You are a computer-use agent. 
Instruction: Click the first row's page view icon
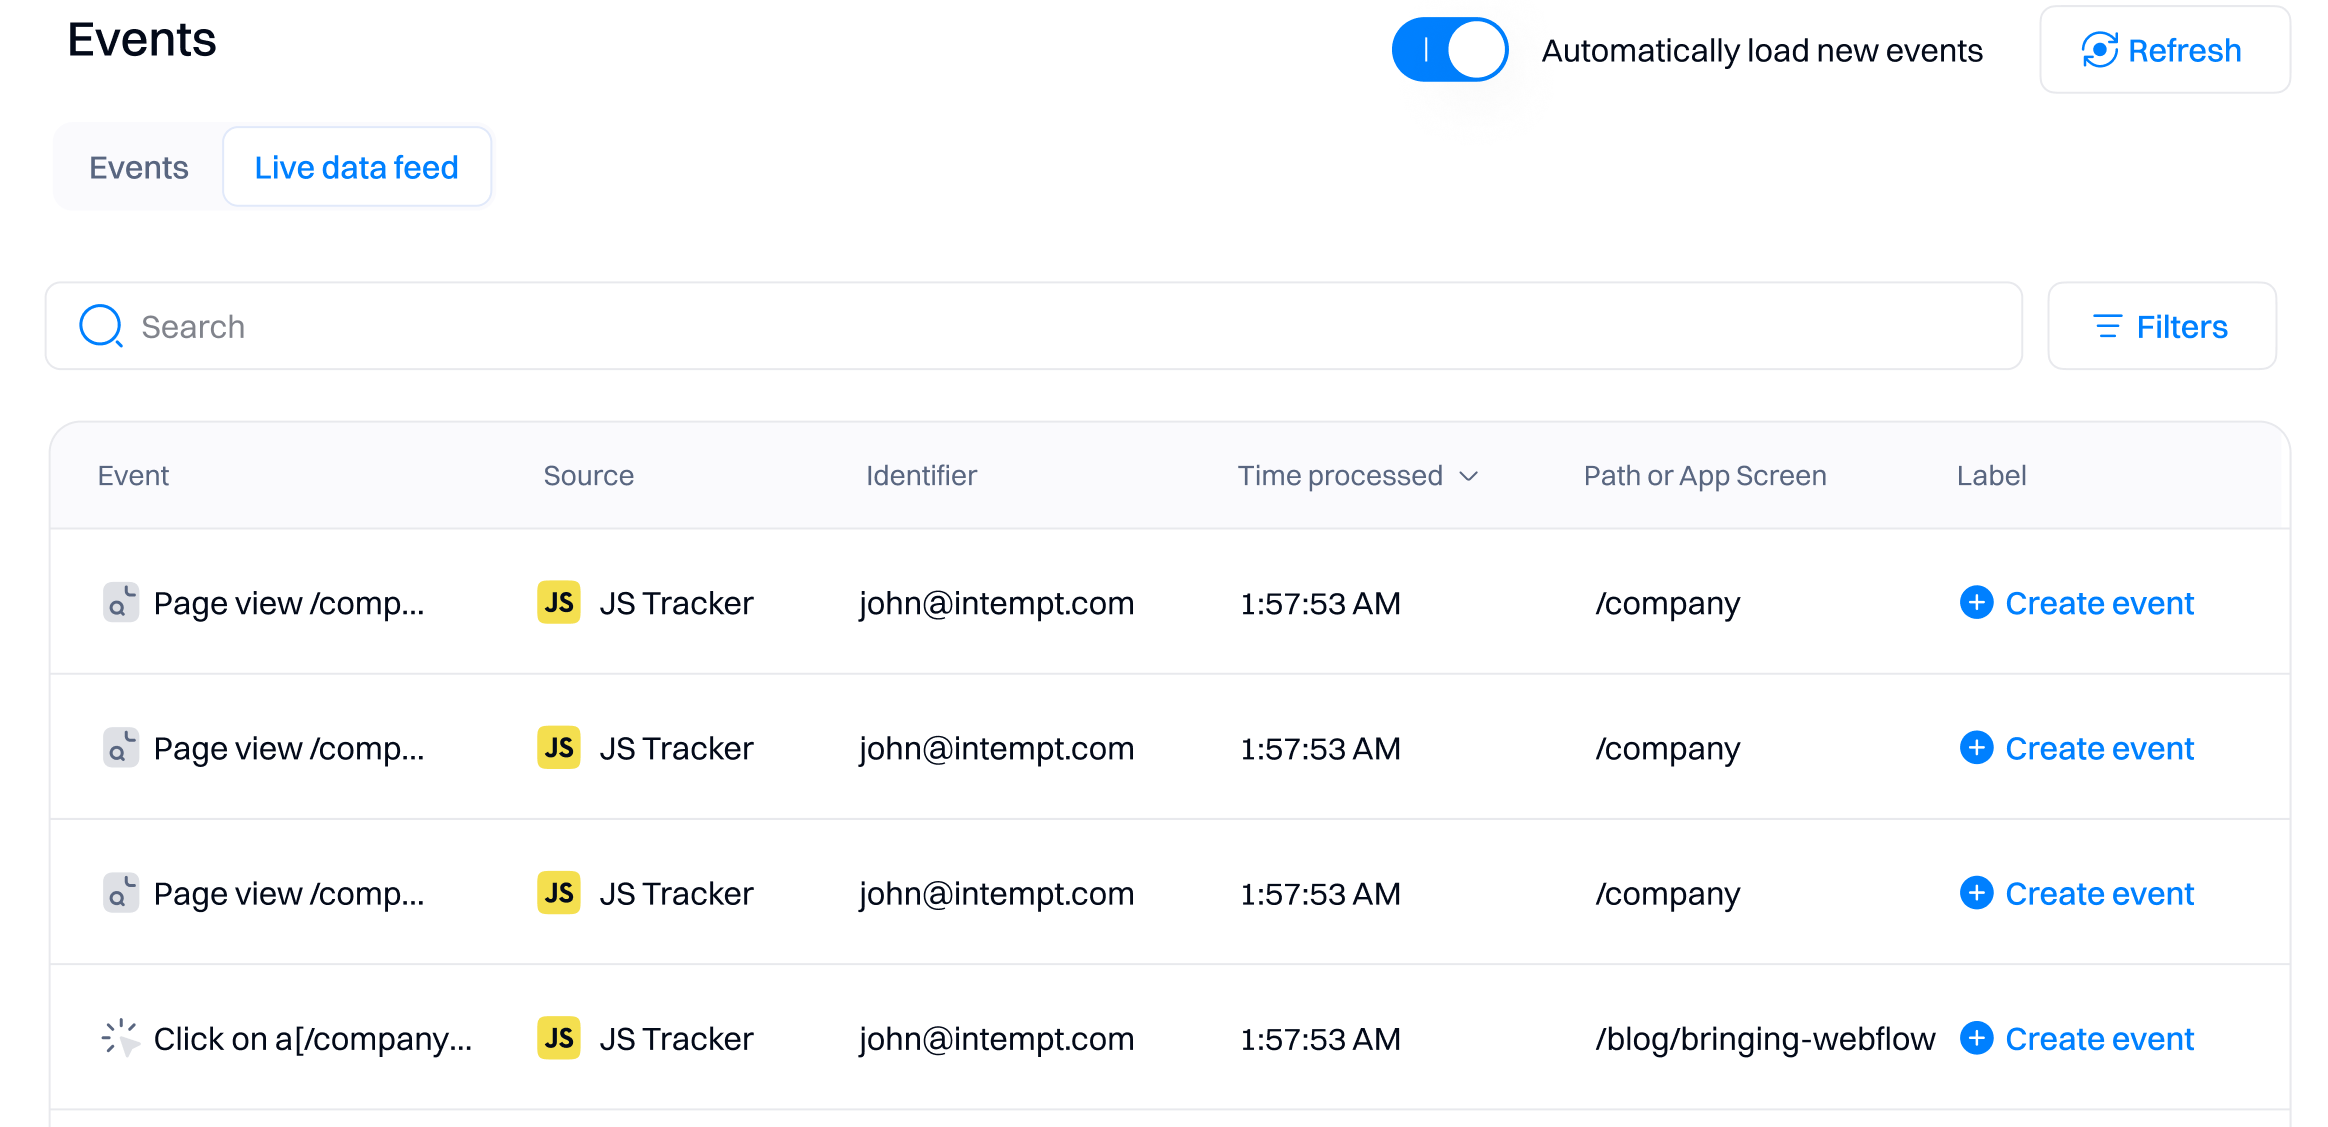click(120, 603)
